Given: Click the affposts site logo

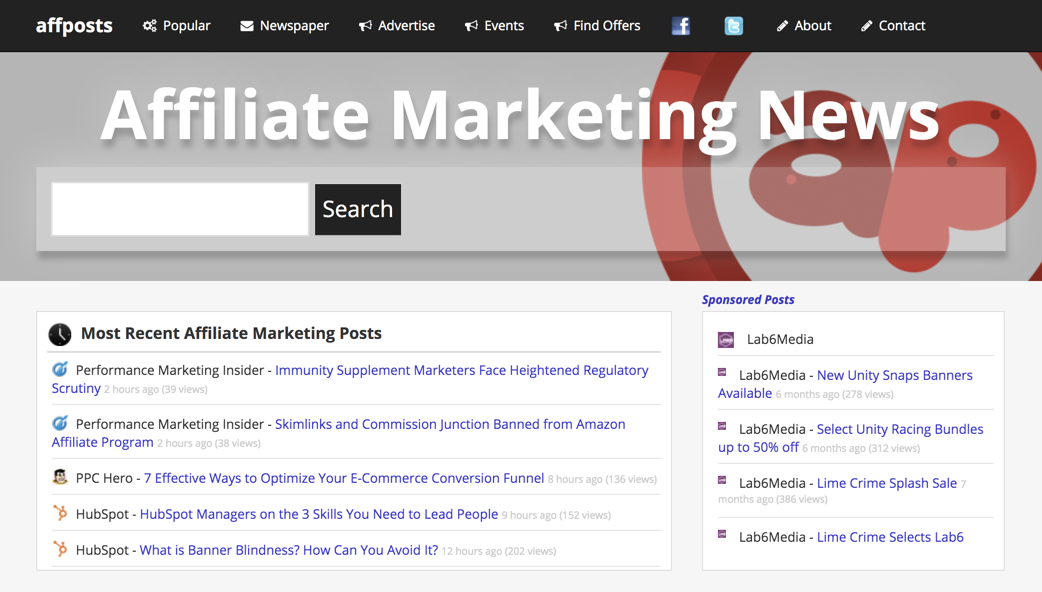Looking at the screenshot, I should tap(74, 26).
